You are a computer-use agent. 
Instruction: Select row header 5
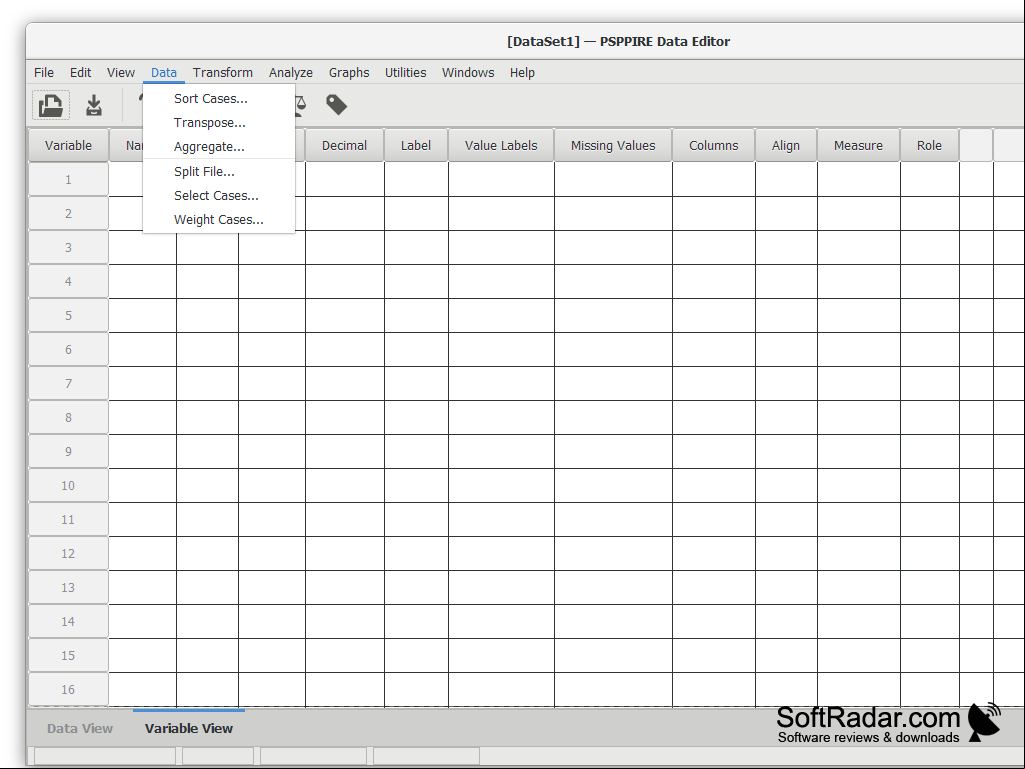coord(69,315)
